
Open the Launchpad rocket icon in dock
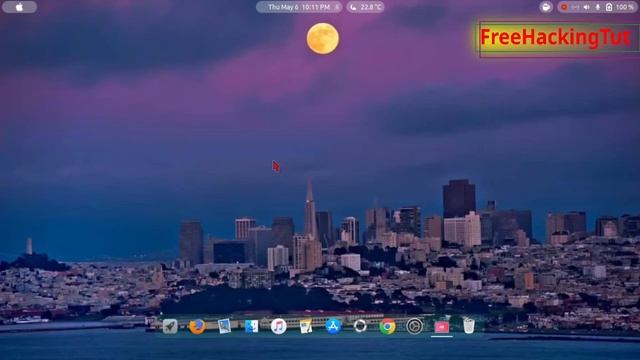click(x=170, y=326)
